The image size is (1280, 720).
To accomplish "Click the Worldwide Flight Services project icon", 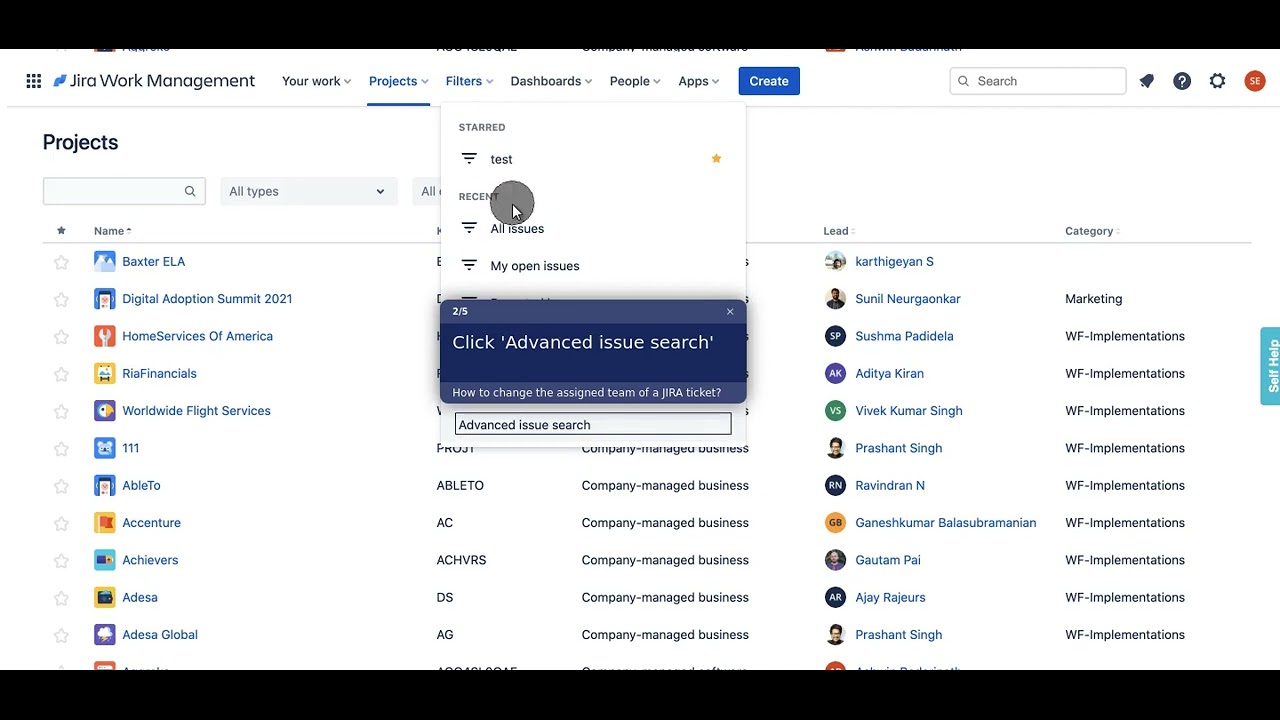I will (105, 411).
